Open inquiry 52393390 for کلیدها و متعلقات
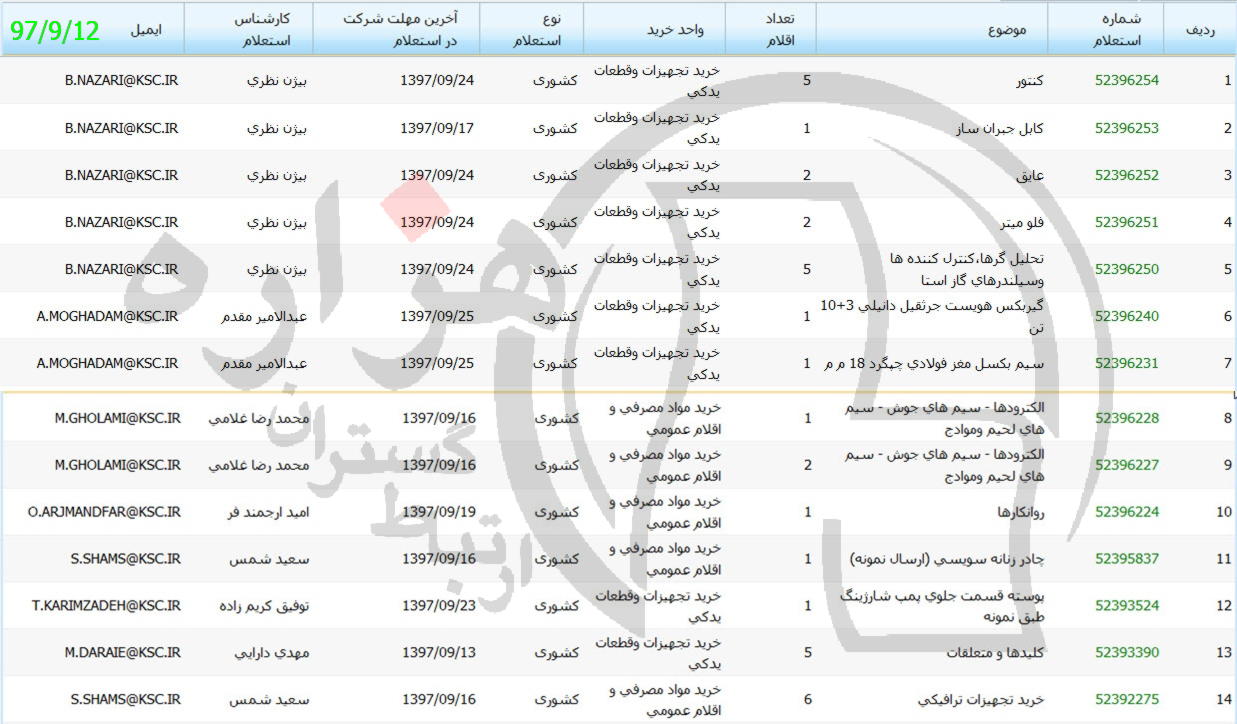The image size is (1237, 724). pos(1126,652)
